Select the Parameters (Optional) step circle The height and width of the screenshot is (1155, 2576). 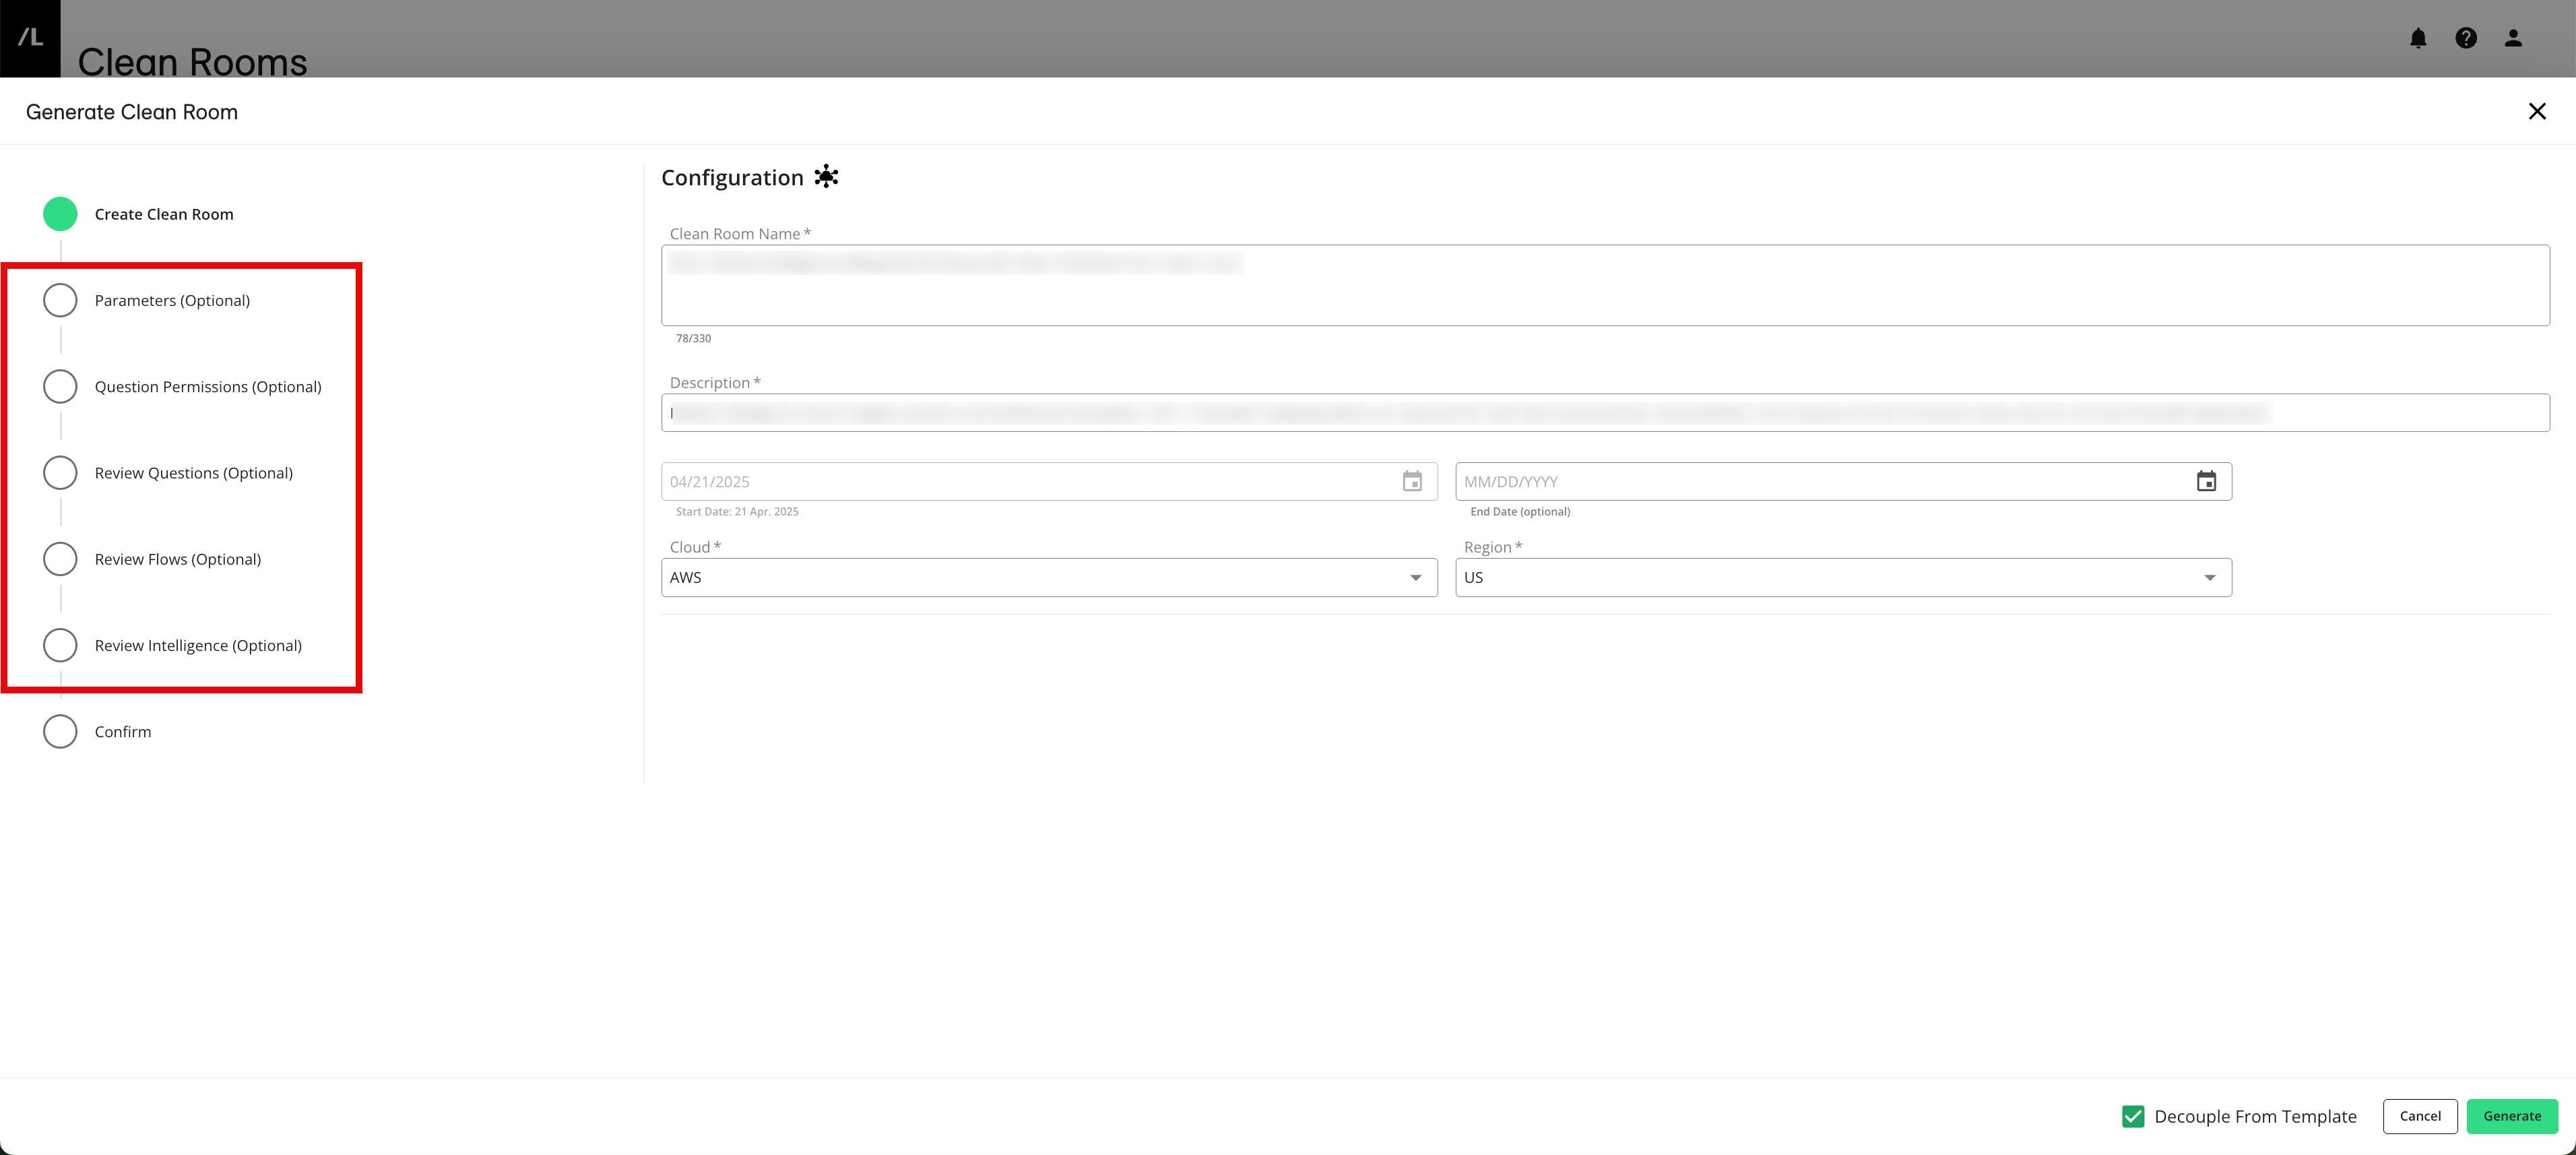pos(60,299)
